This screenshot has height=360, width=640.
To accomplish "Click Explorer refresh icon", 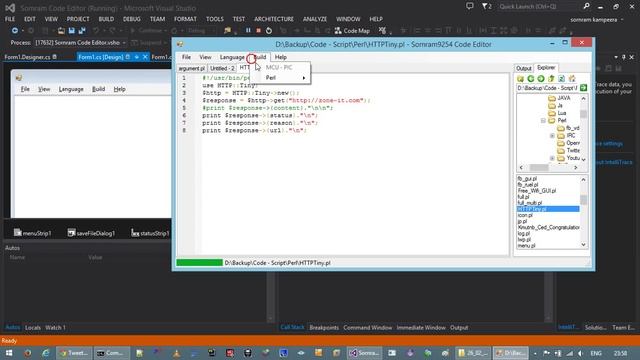I will point(562,78).
